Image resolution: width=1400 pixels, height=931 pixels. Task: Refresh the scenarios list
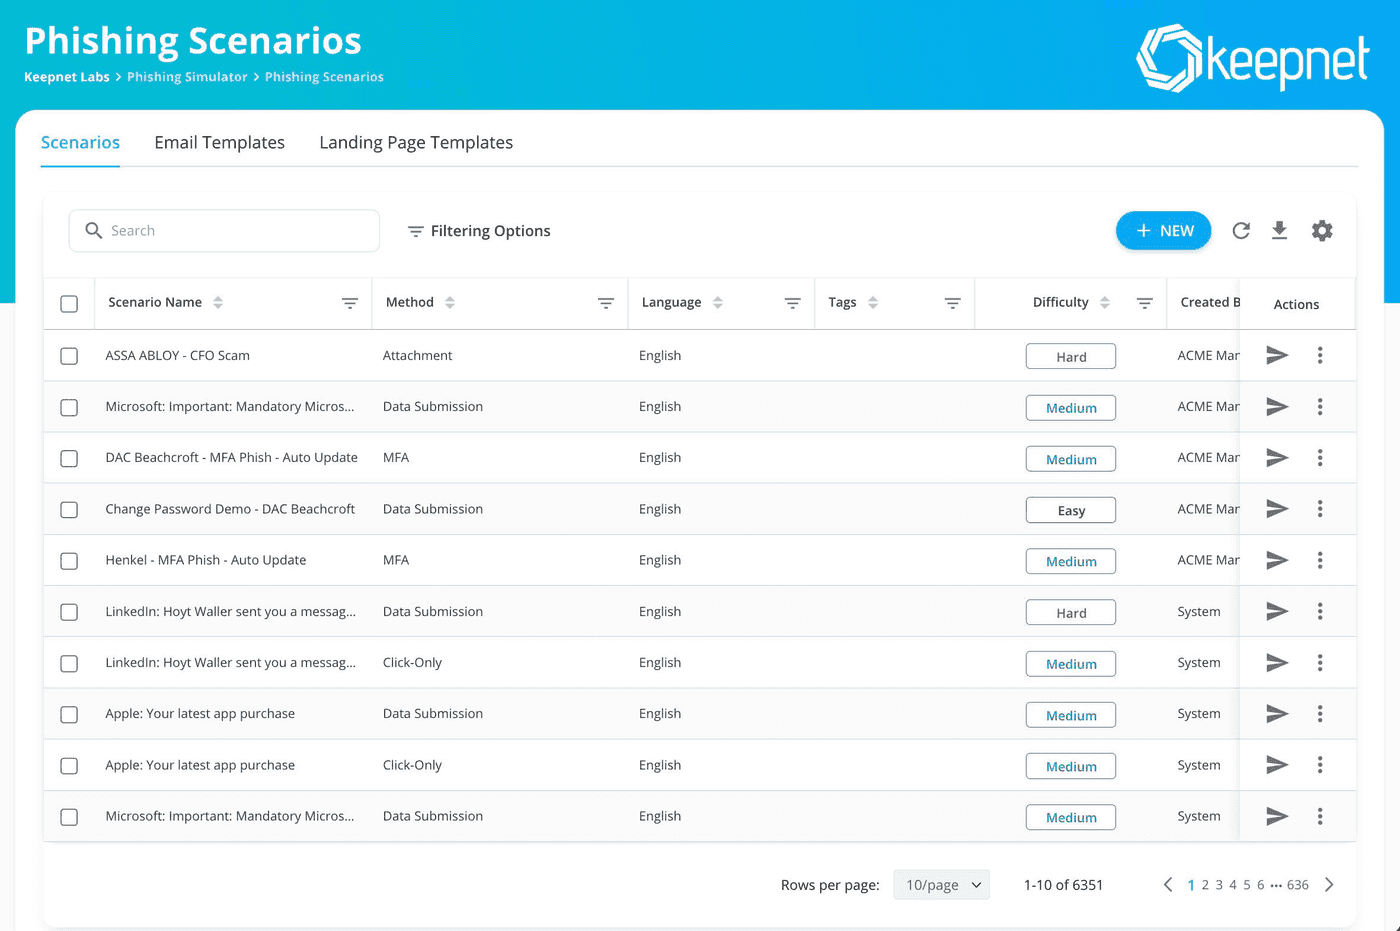[x=1241, y=231]
